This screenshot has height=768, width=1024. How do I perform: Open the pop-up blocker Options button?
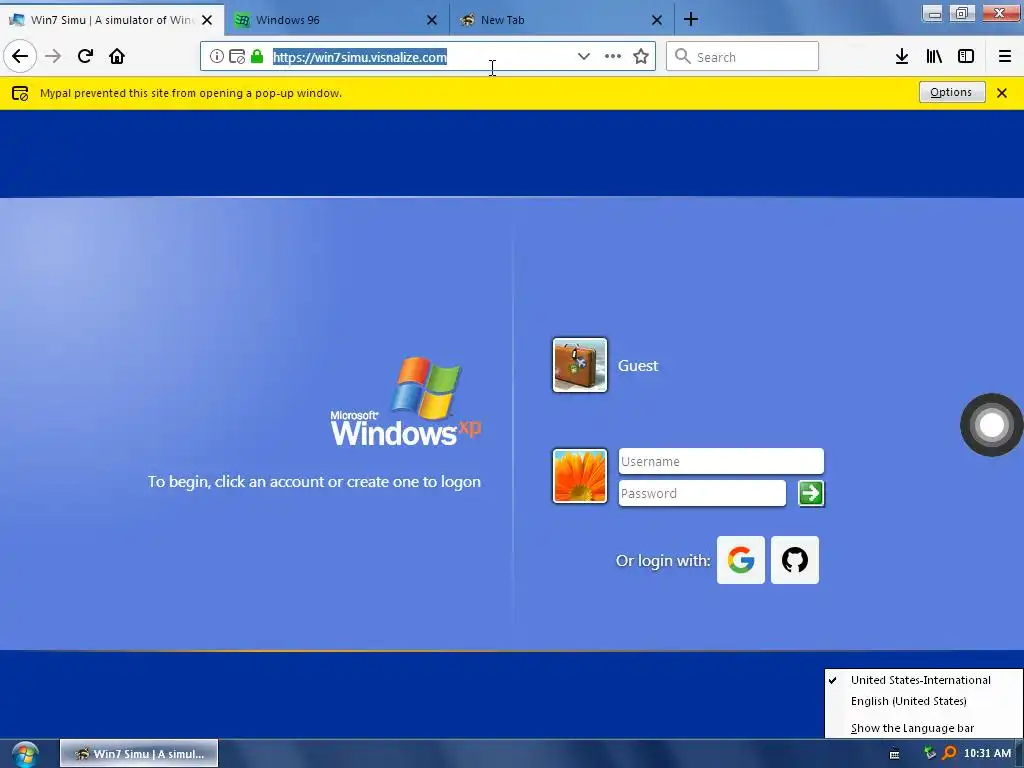pos(952,93)
